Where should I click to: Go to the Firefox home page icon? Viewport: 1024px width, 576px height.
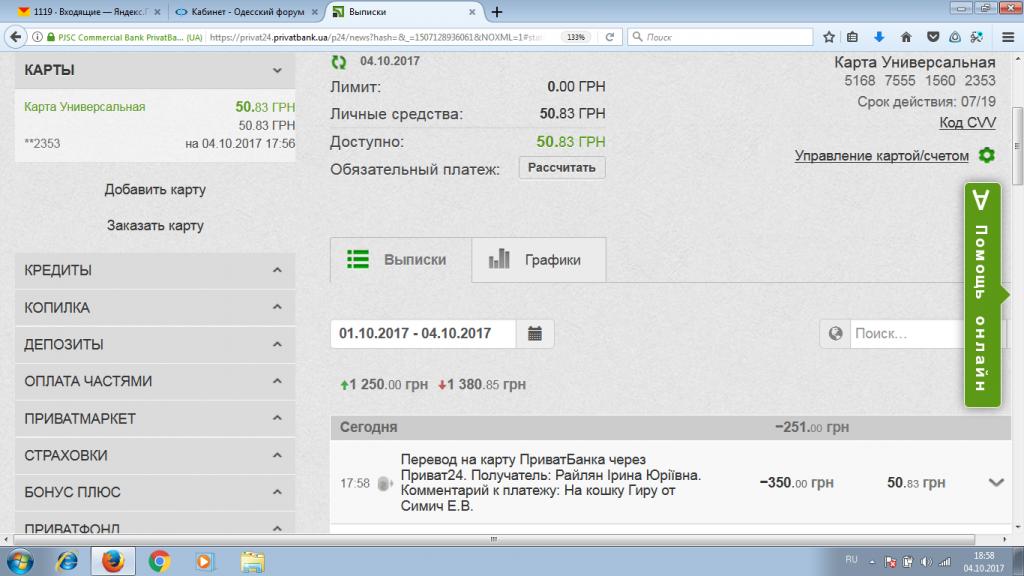point(906,37)
